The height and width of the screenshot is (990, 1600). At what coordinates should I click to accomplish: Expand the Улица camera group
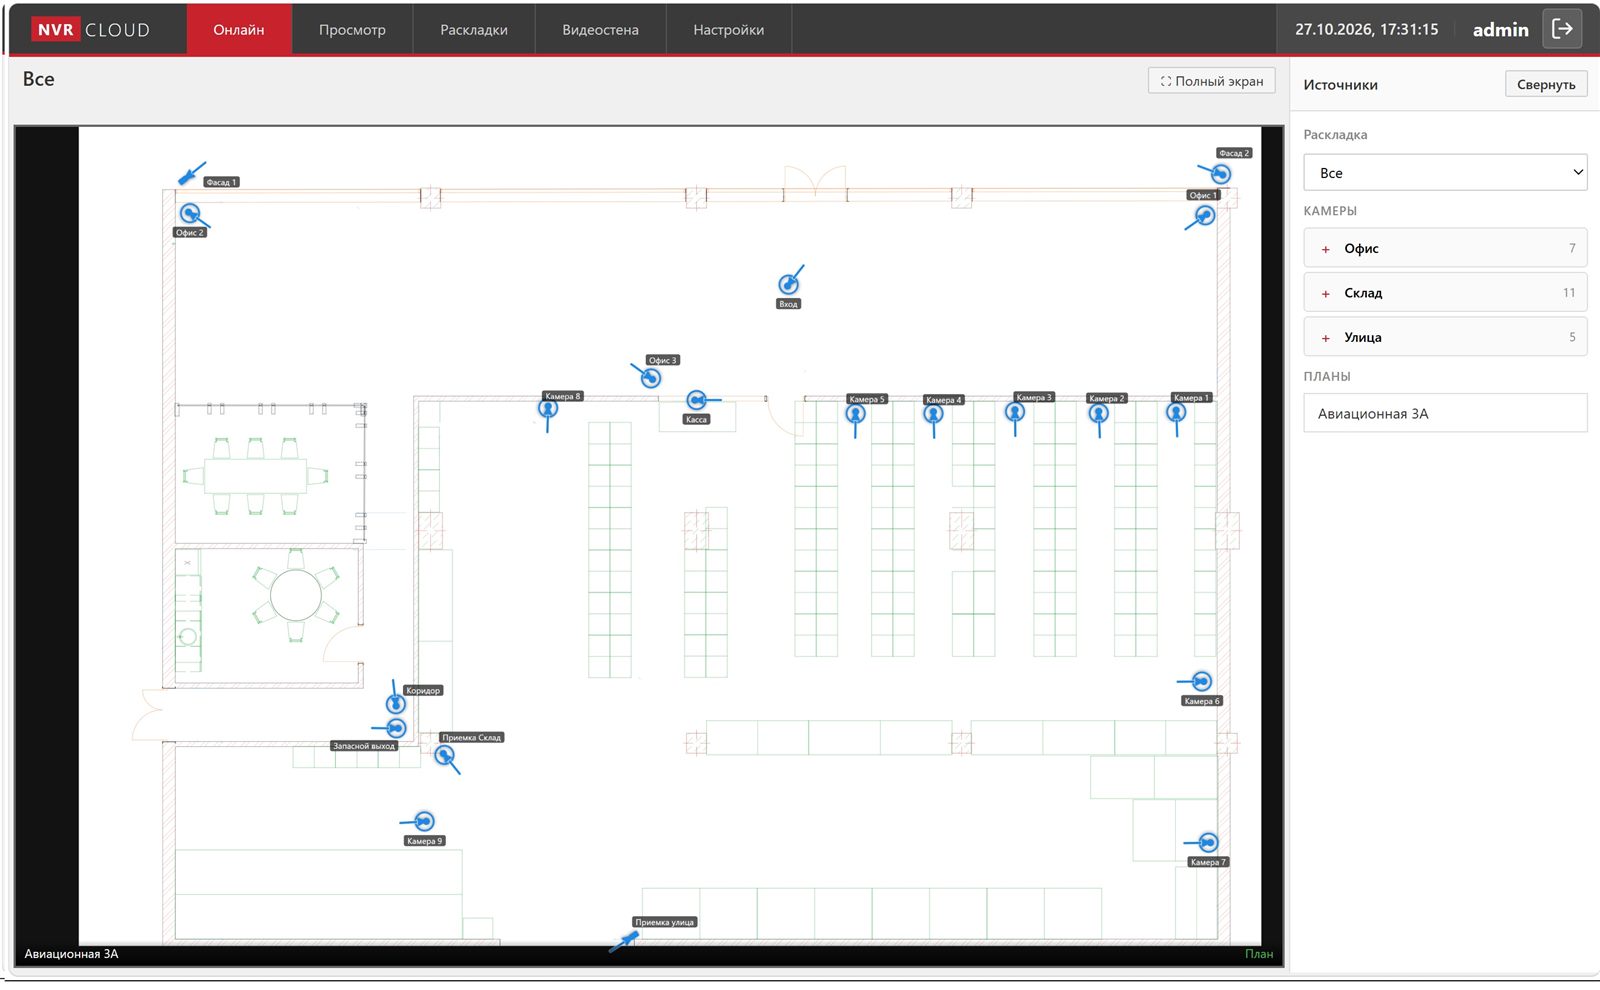[x=1445, y=337]
